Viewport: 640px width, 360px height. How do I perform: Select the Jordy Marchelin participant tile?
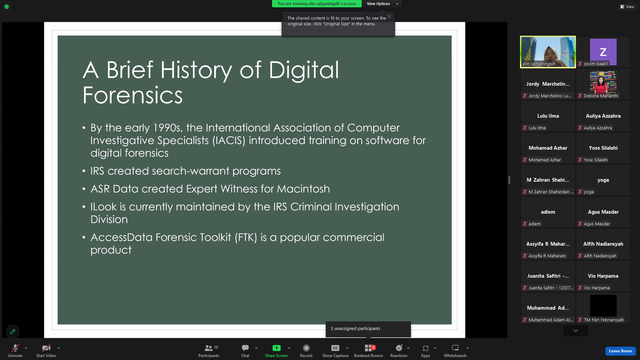tap(548, 84)
